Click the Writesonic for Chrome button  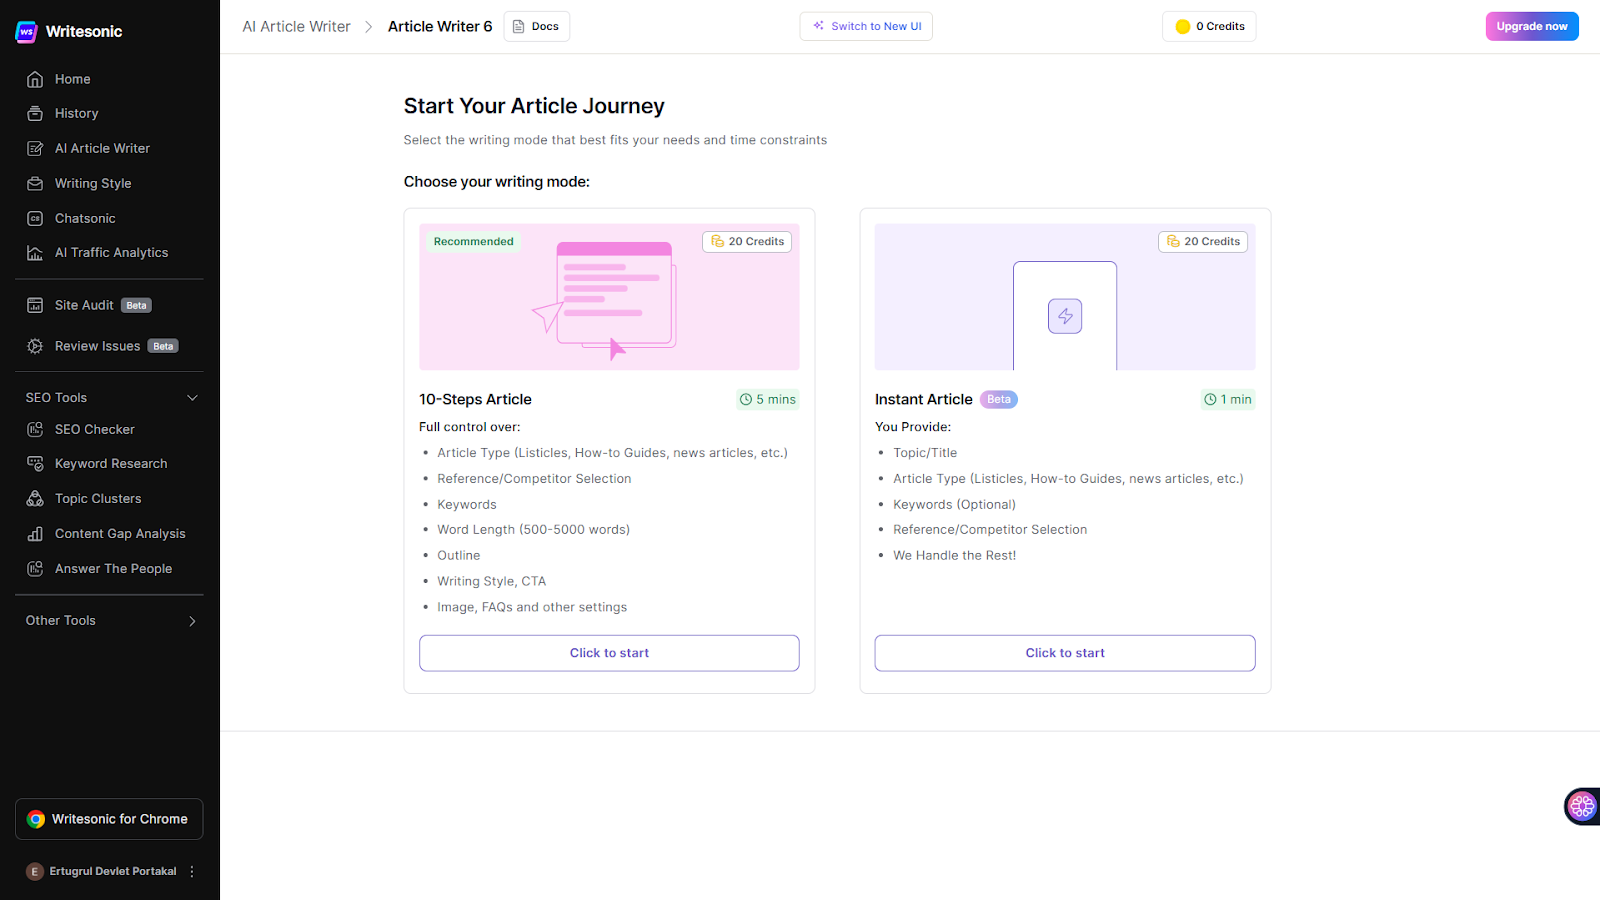(109, 819)
